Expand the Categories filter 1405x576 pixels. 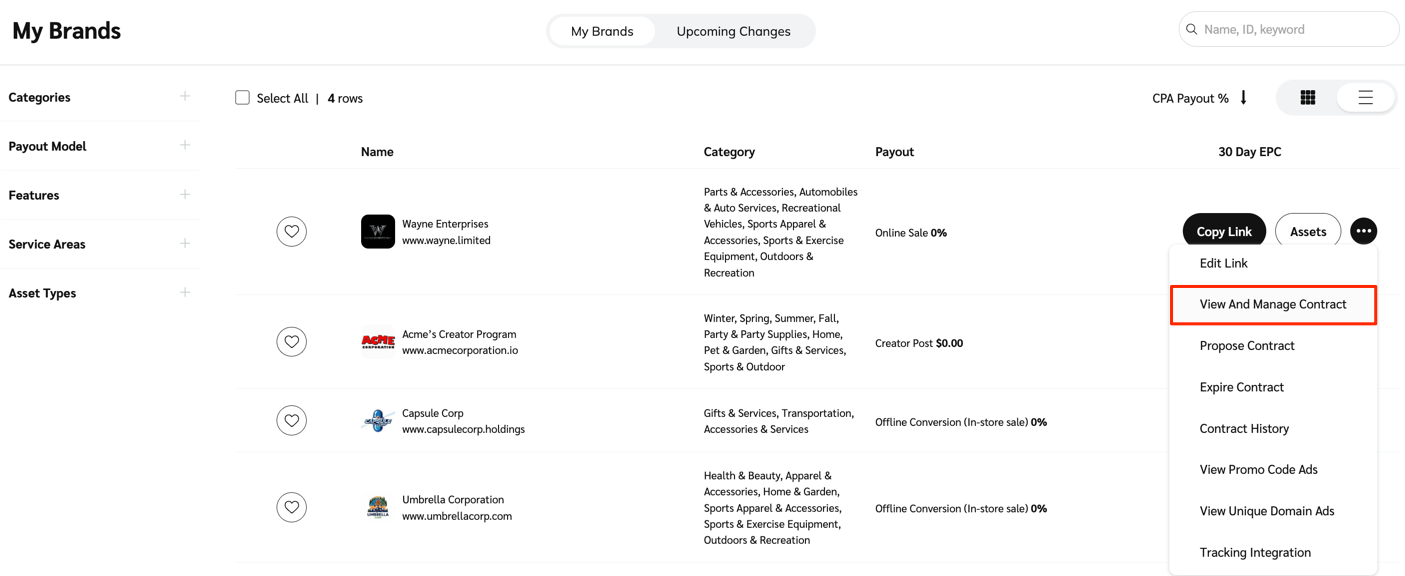185,97
